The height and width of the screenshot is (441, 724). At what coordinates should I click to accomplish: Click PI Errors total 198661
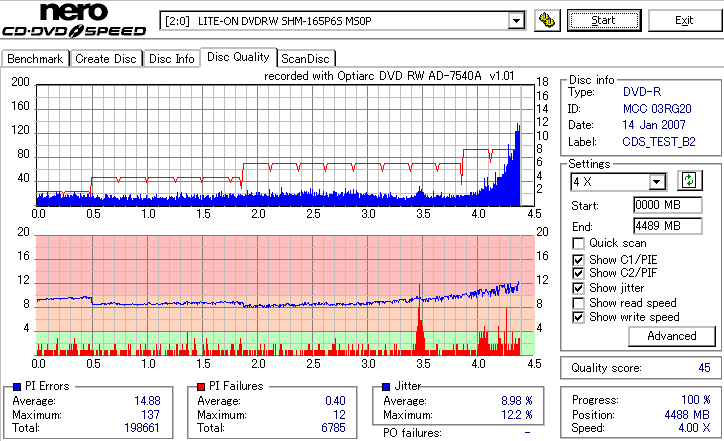point(142,428)
